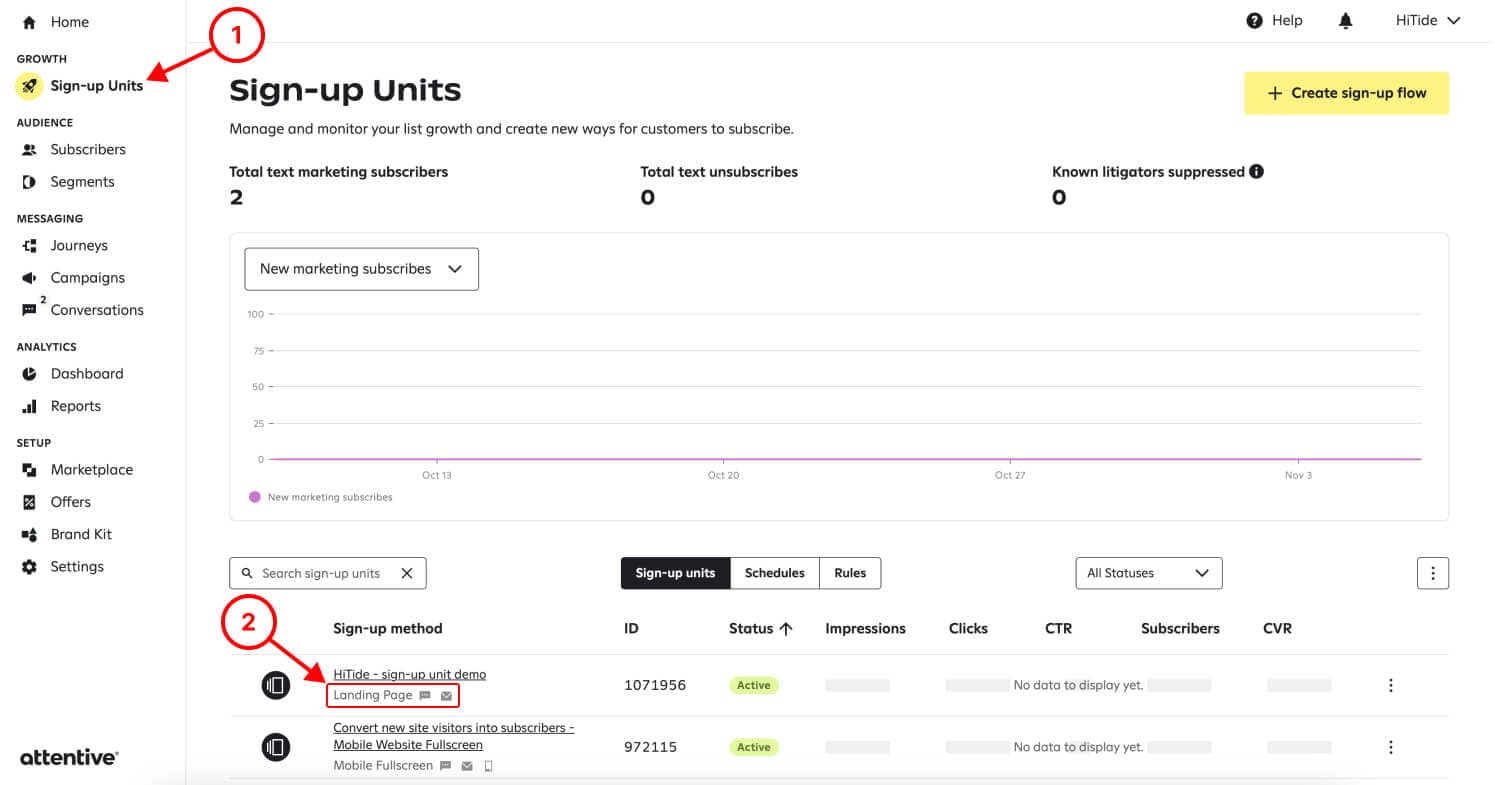Click the Subscribers column header
The width and height of the screenshot is (1495, 785).
click(x=1180, y=628)
